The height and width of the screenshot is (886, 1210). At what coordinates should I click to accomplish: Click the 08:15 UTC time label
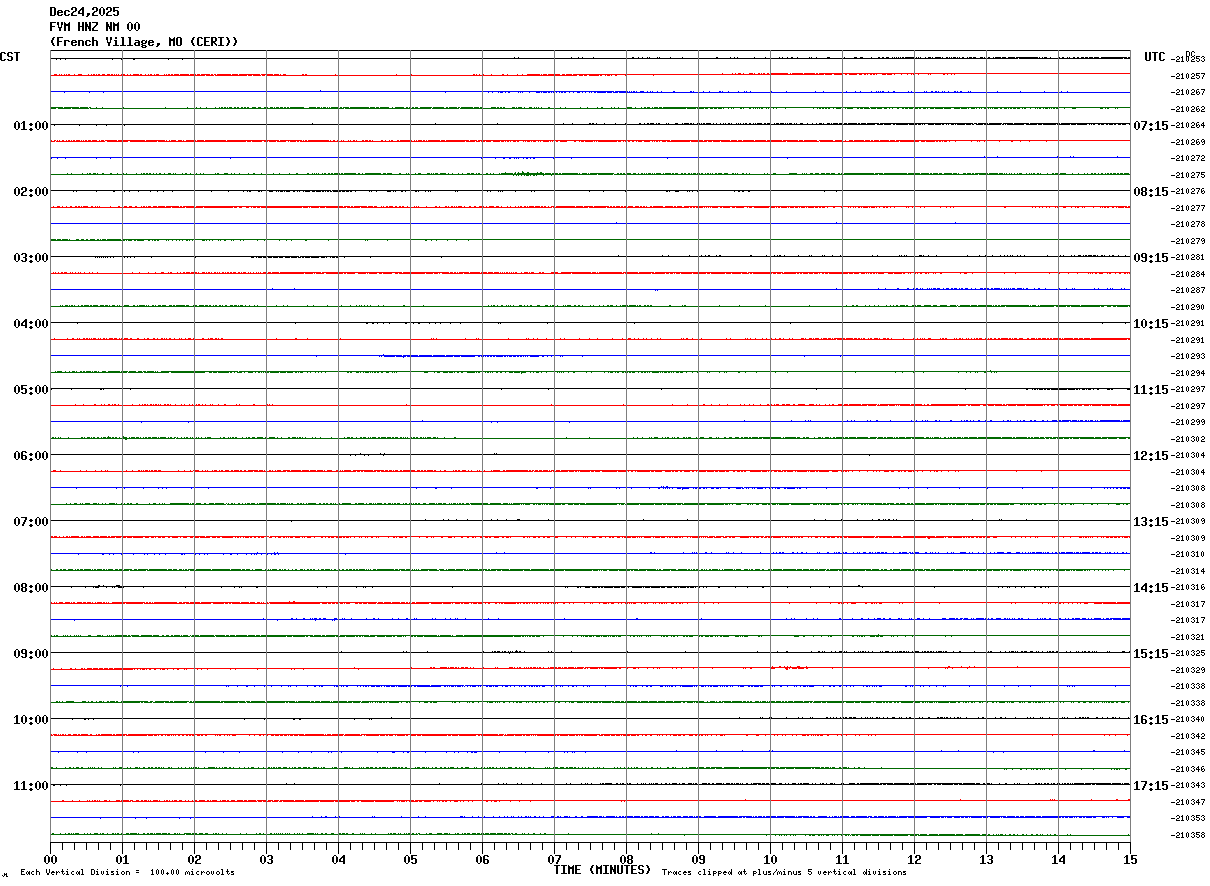1150,191
